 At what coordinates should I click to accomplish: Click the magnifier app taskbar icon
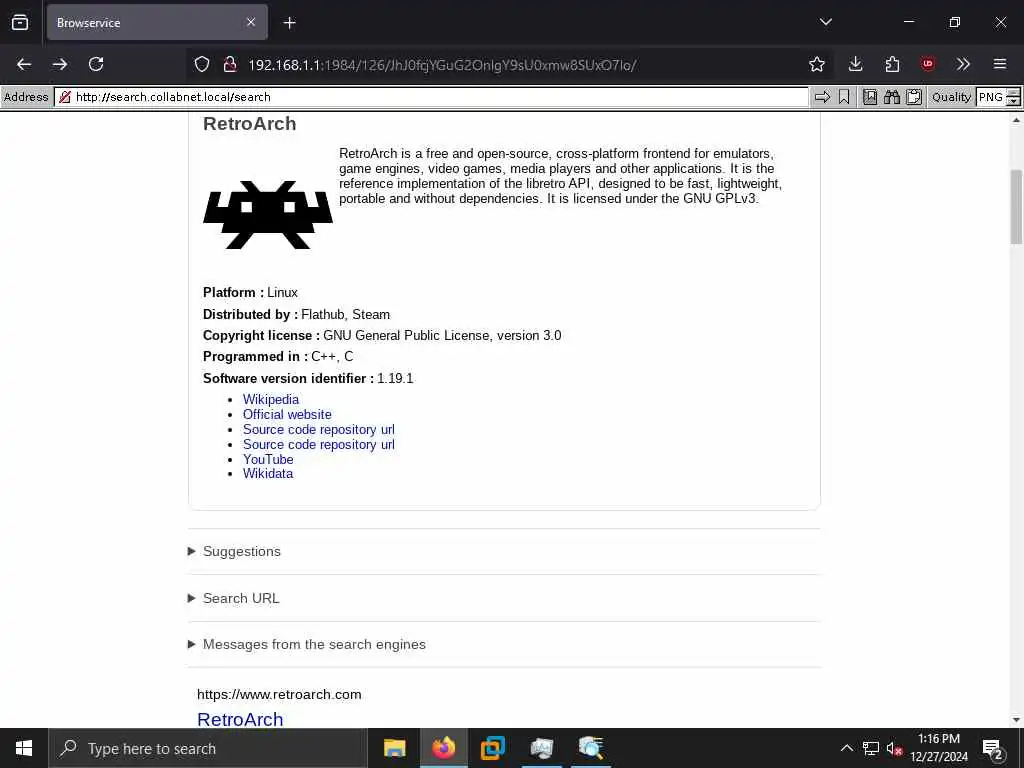point(590,748)
